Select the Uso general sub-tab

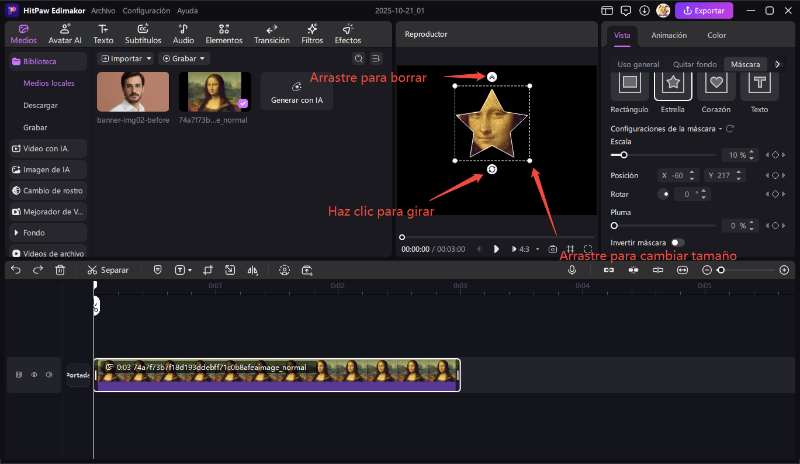(638, 64)
